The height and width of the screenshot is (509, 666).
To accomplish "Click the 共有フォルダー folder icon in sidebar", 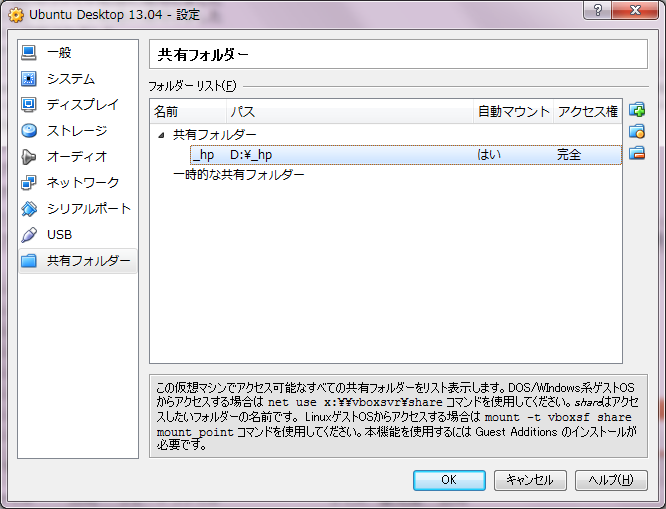I will pyautogui.click(x=29, y=260).
